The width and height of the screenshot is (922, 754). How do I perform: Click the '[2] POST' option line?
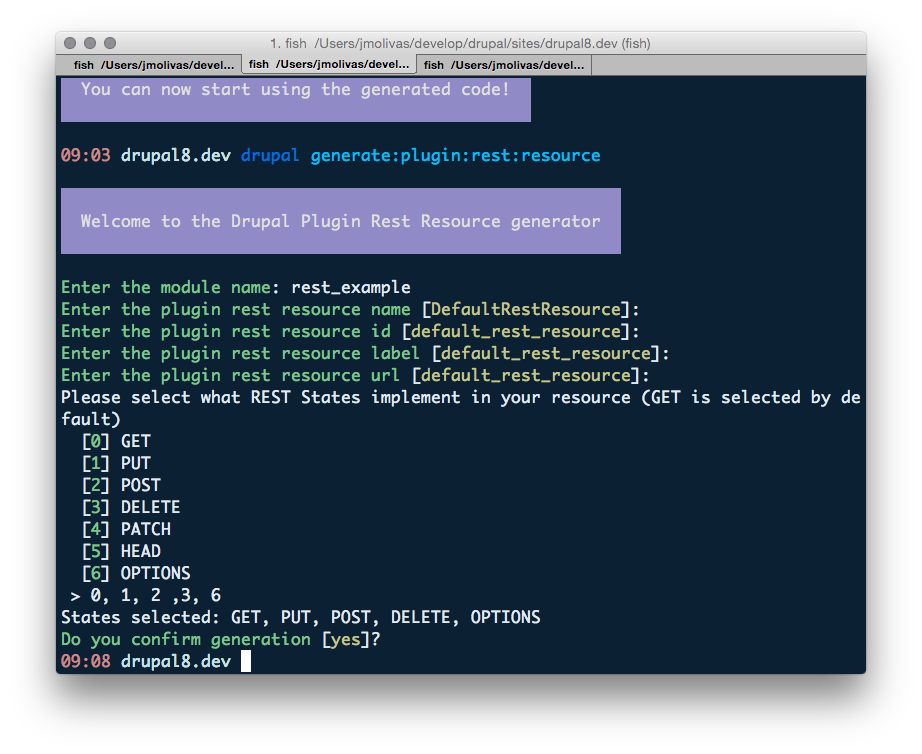(121, 486)
